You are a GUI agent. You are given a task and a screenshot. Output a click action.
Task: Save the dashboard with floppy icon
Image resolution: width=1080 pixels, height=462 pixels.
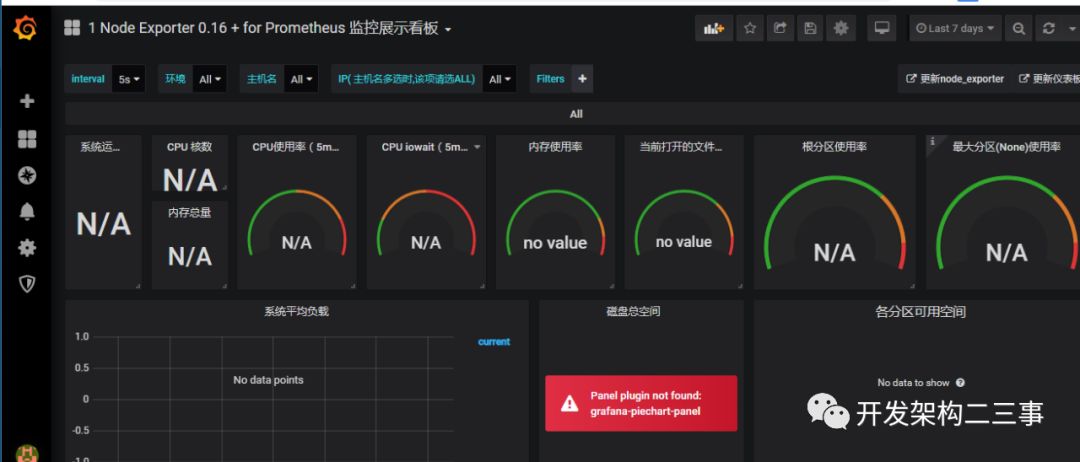[x=810, y=28]
